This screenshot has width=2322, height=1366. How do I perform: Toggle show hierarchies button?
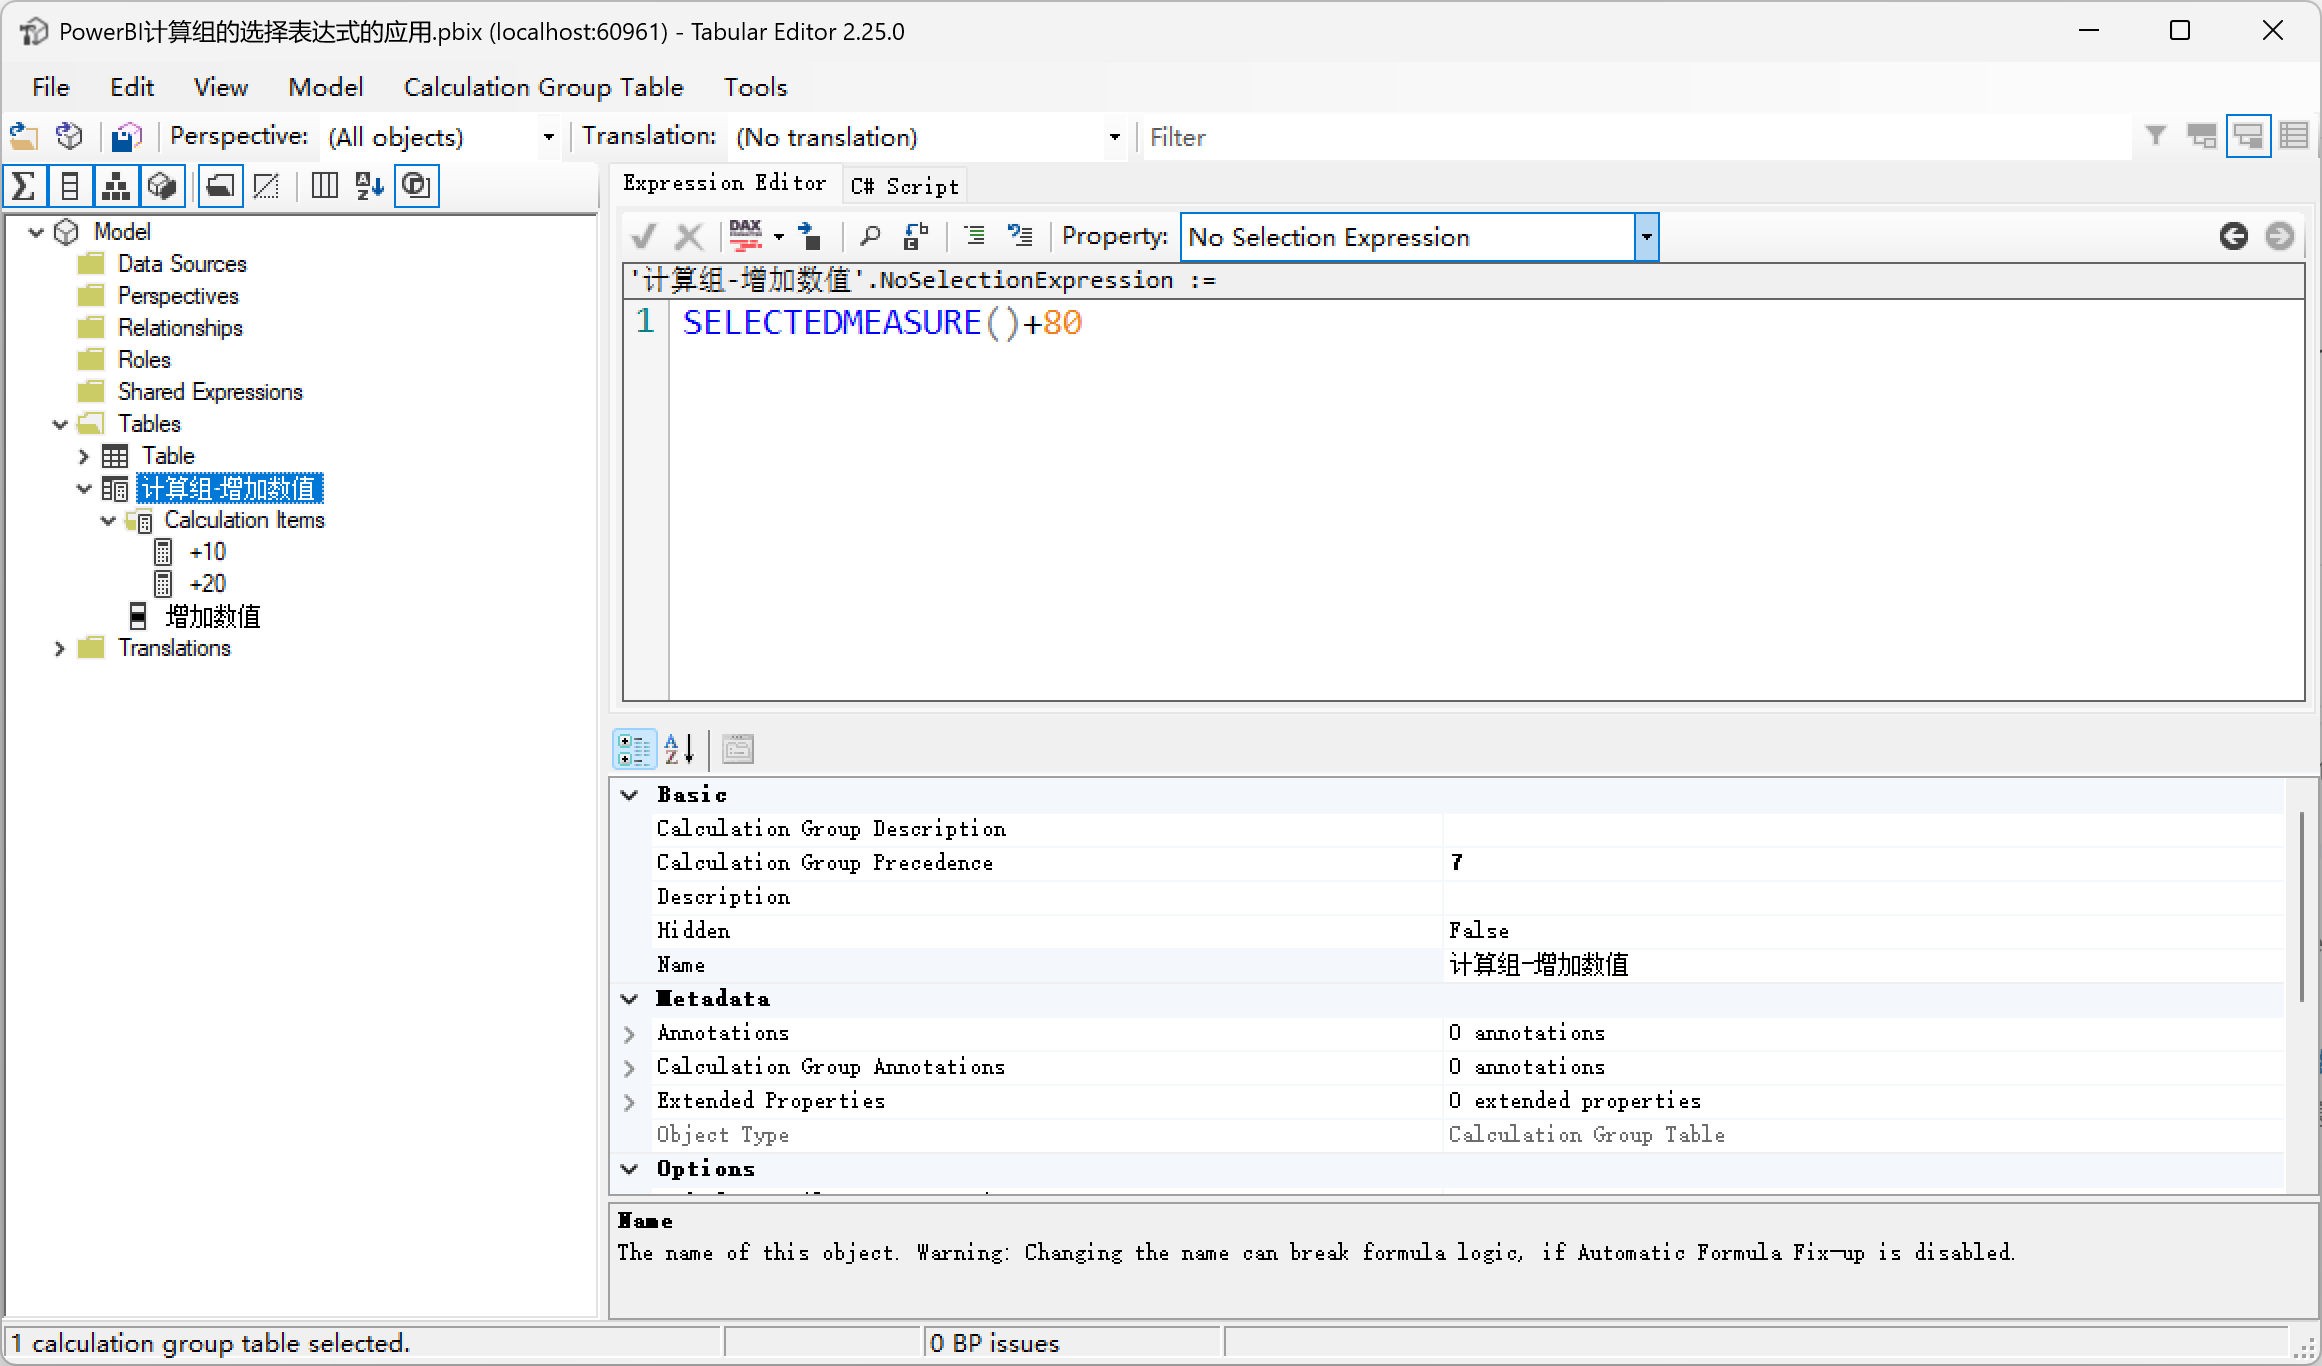(x=116, y=186)
